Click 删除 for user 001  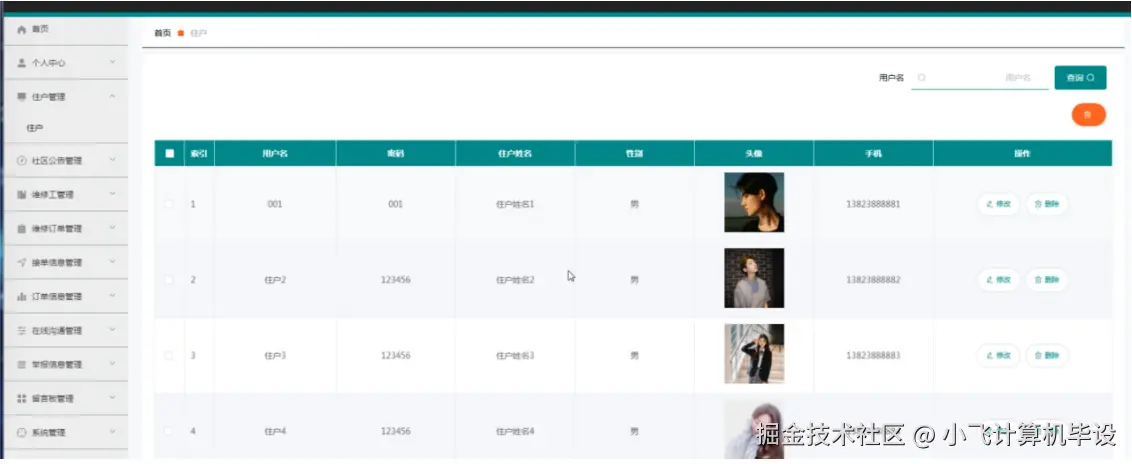coord(1046,204)
